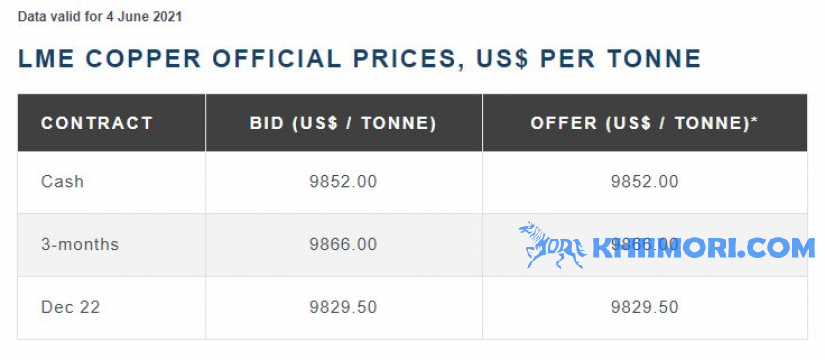Viewport: 825px width, 360px height.
Task: Click the Dec 22 offer value 9829.50
Action: 645,307
